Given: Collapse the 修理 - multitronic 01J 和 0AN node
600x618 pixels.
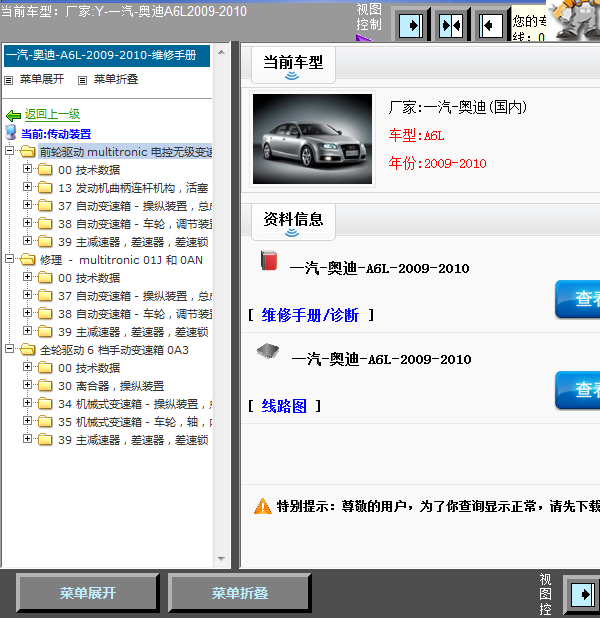Looking at the screenshot, I should click(9, 259).
